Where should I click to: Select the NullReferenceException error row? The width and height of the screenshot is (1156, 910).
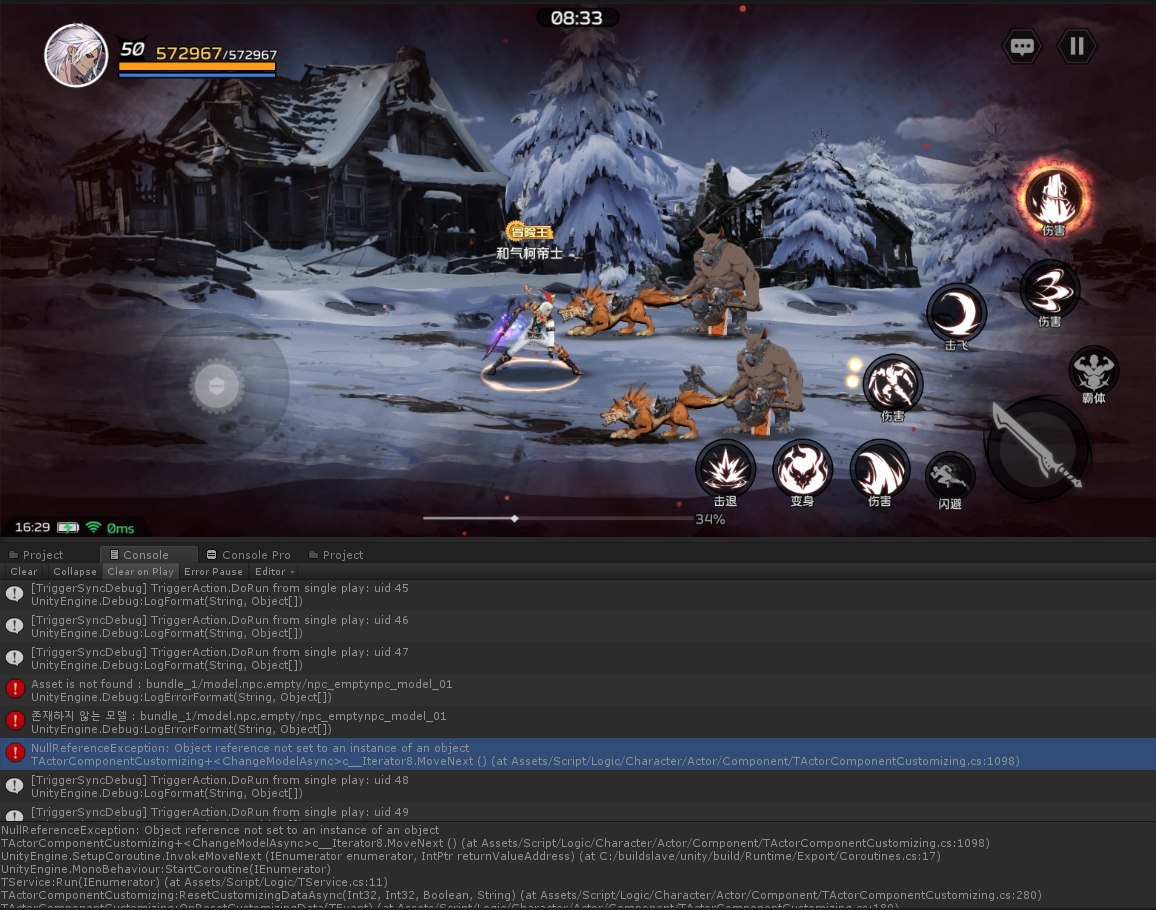click(578, 754)
